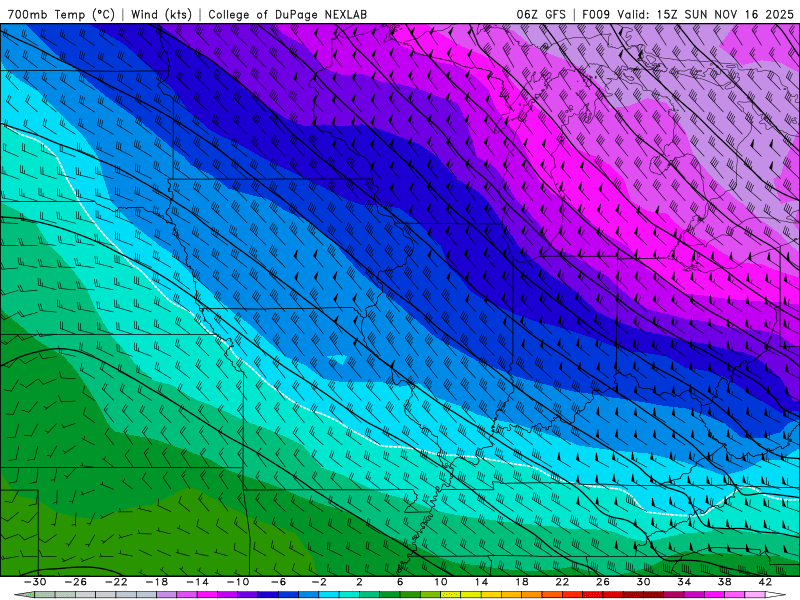The image size is (800, 600).
Task: Click the 2 value on the temperature scale
Action: point(359,582)
